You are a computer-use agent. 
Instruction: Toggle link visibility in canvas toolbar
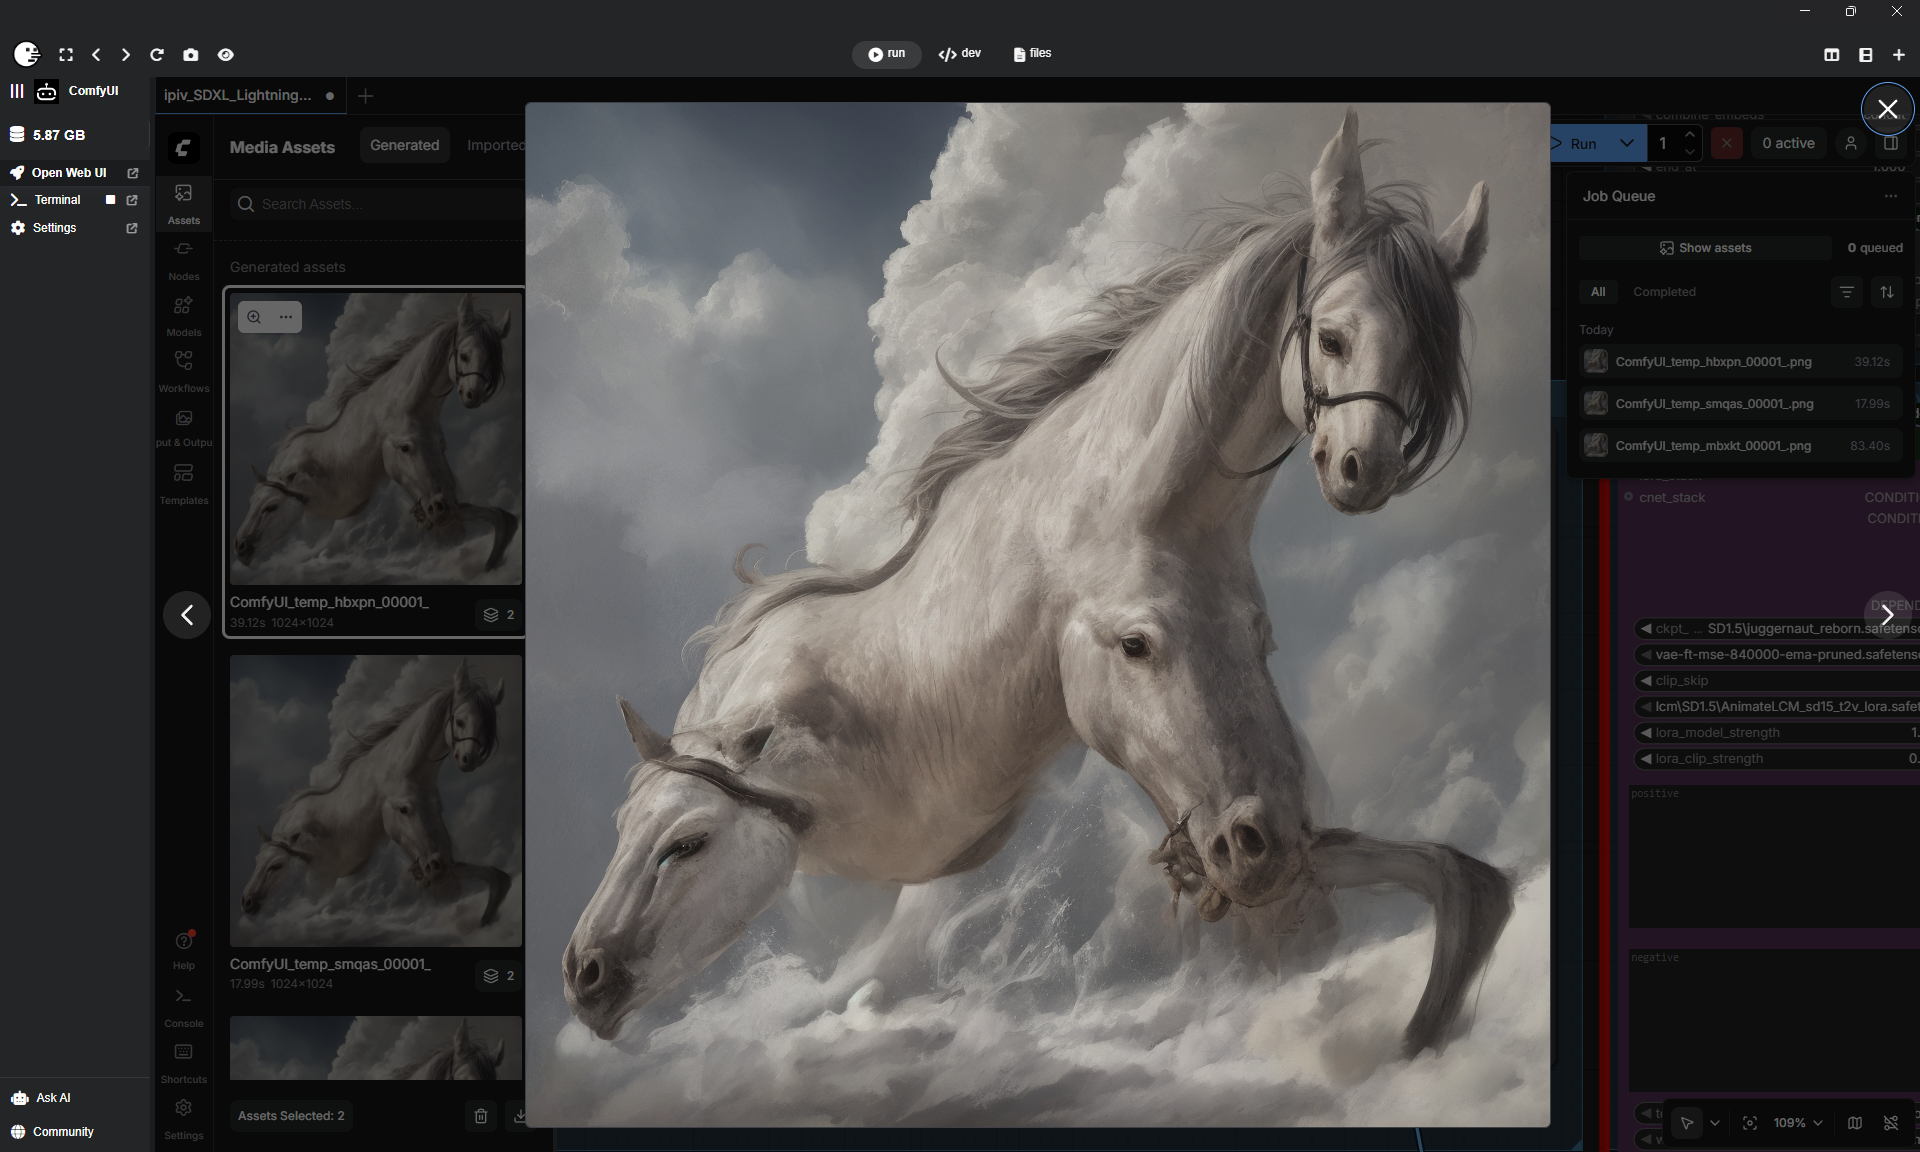point(1892,1123)
